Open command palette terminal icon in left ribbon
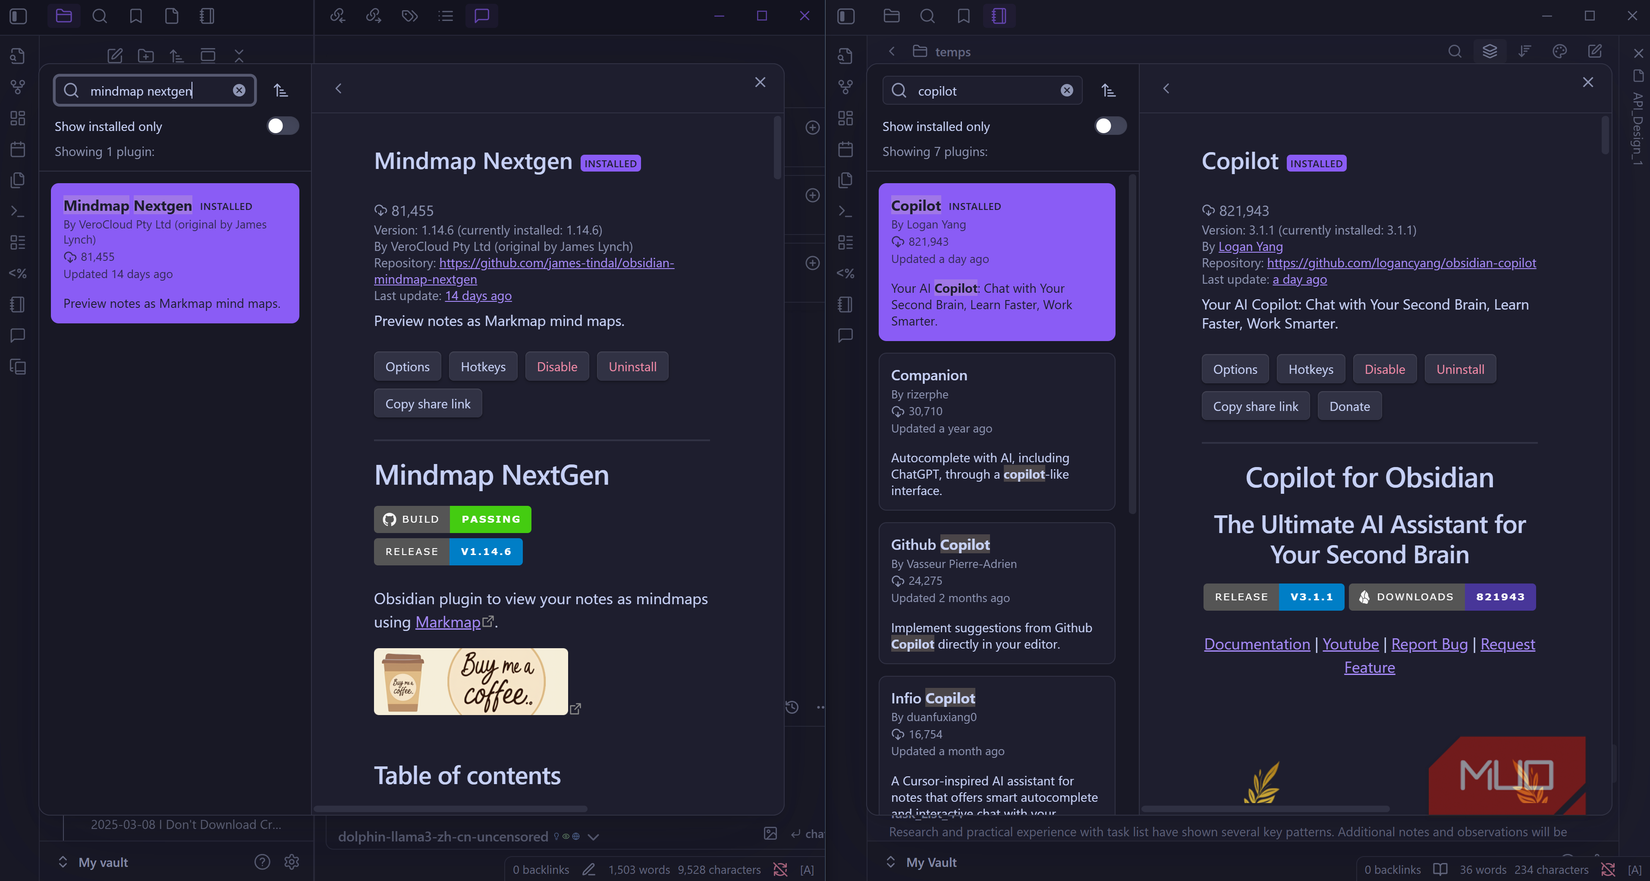The image size is (1650, 881). coord(17,211)
